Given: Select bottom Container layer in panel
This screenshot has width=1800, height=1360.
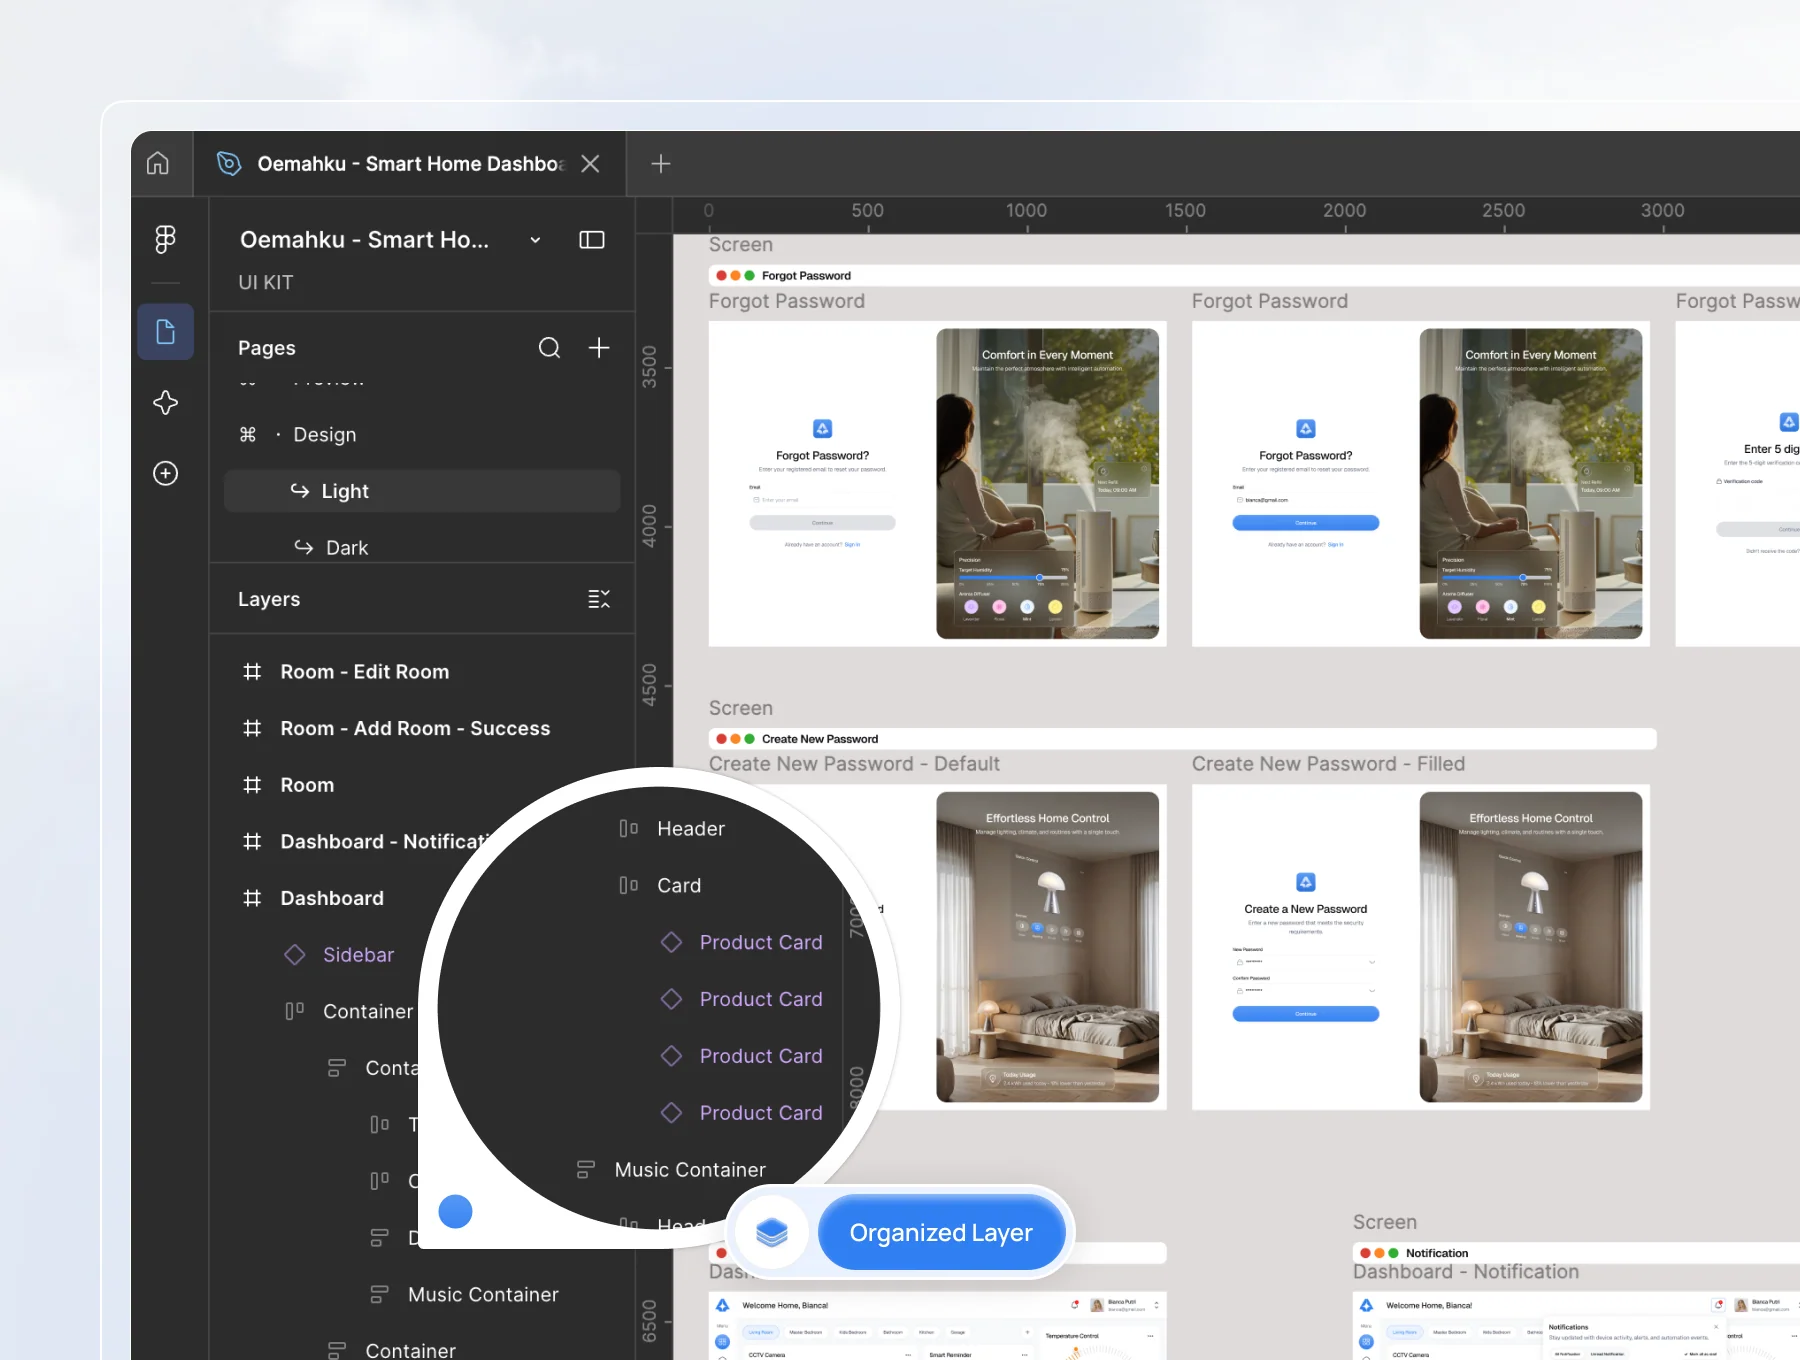Looking at the screenshot, I should click(410, 1350).
